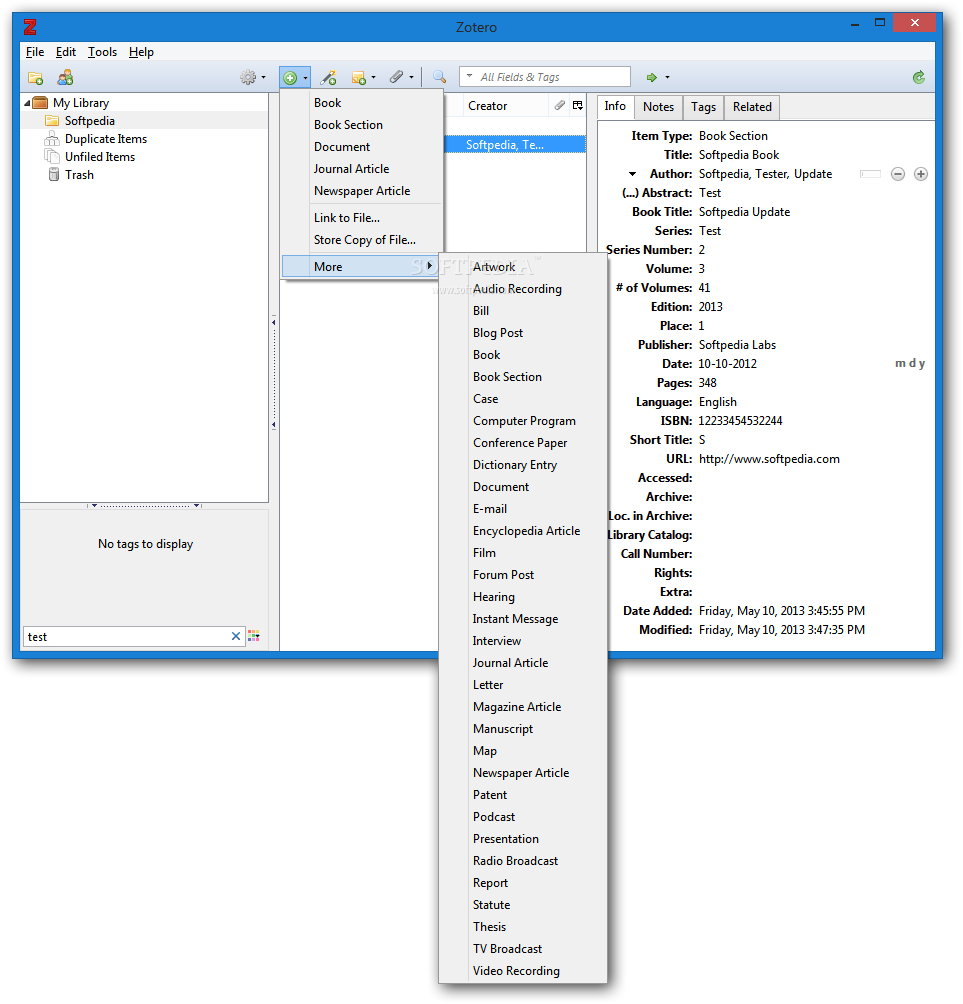This screenshot has height=1004, width=963.
Task: Click the New Note yellow sticky icon
Action: 359,77
